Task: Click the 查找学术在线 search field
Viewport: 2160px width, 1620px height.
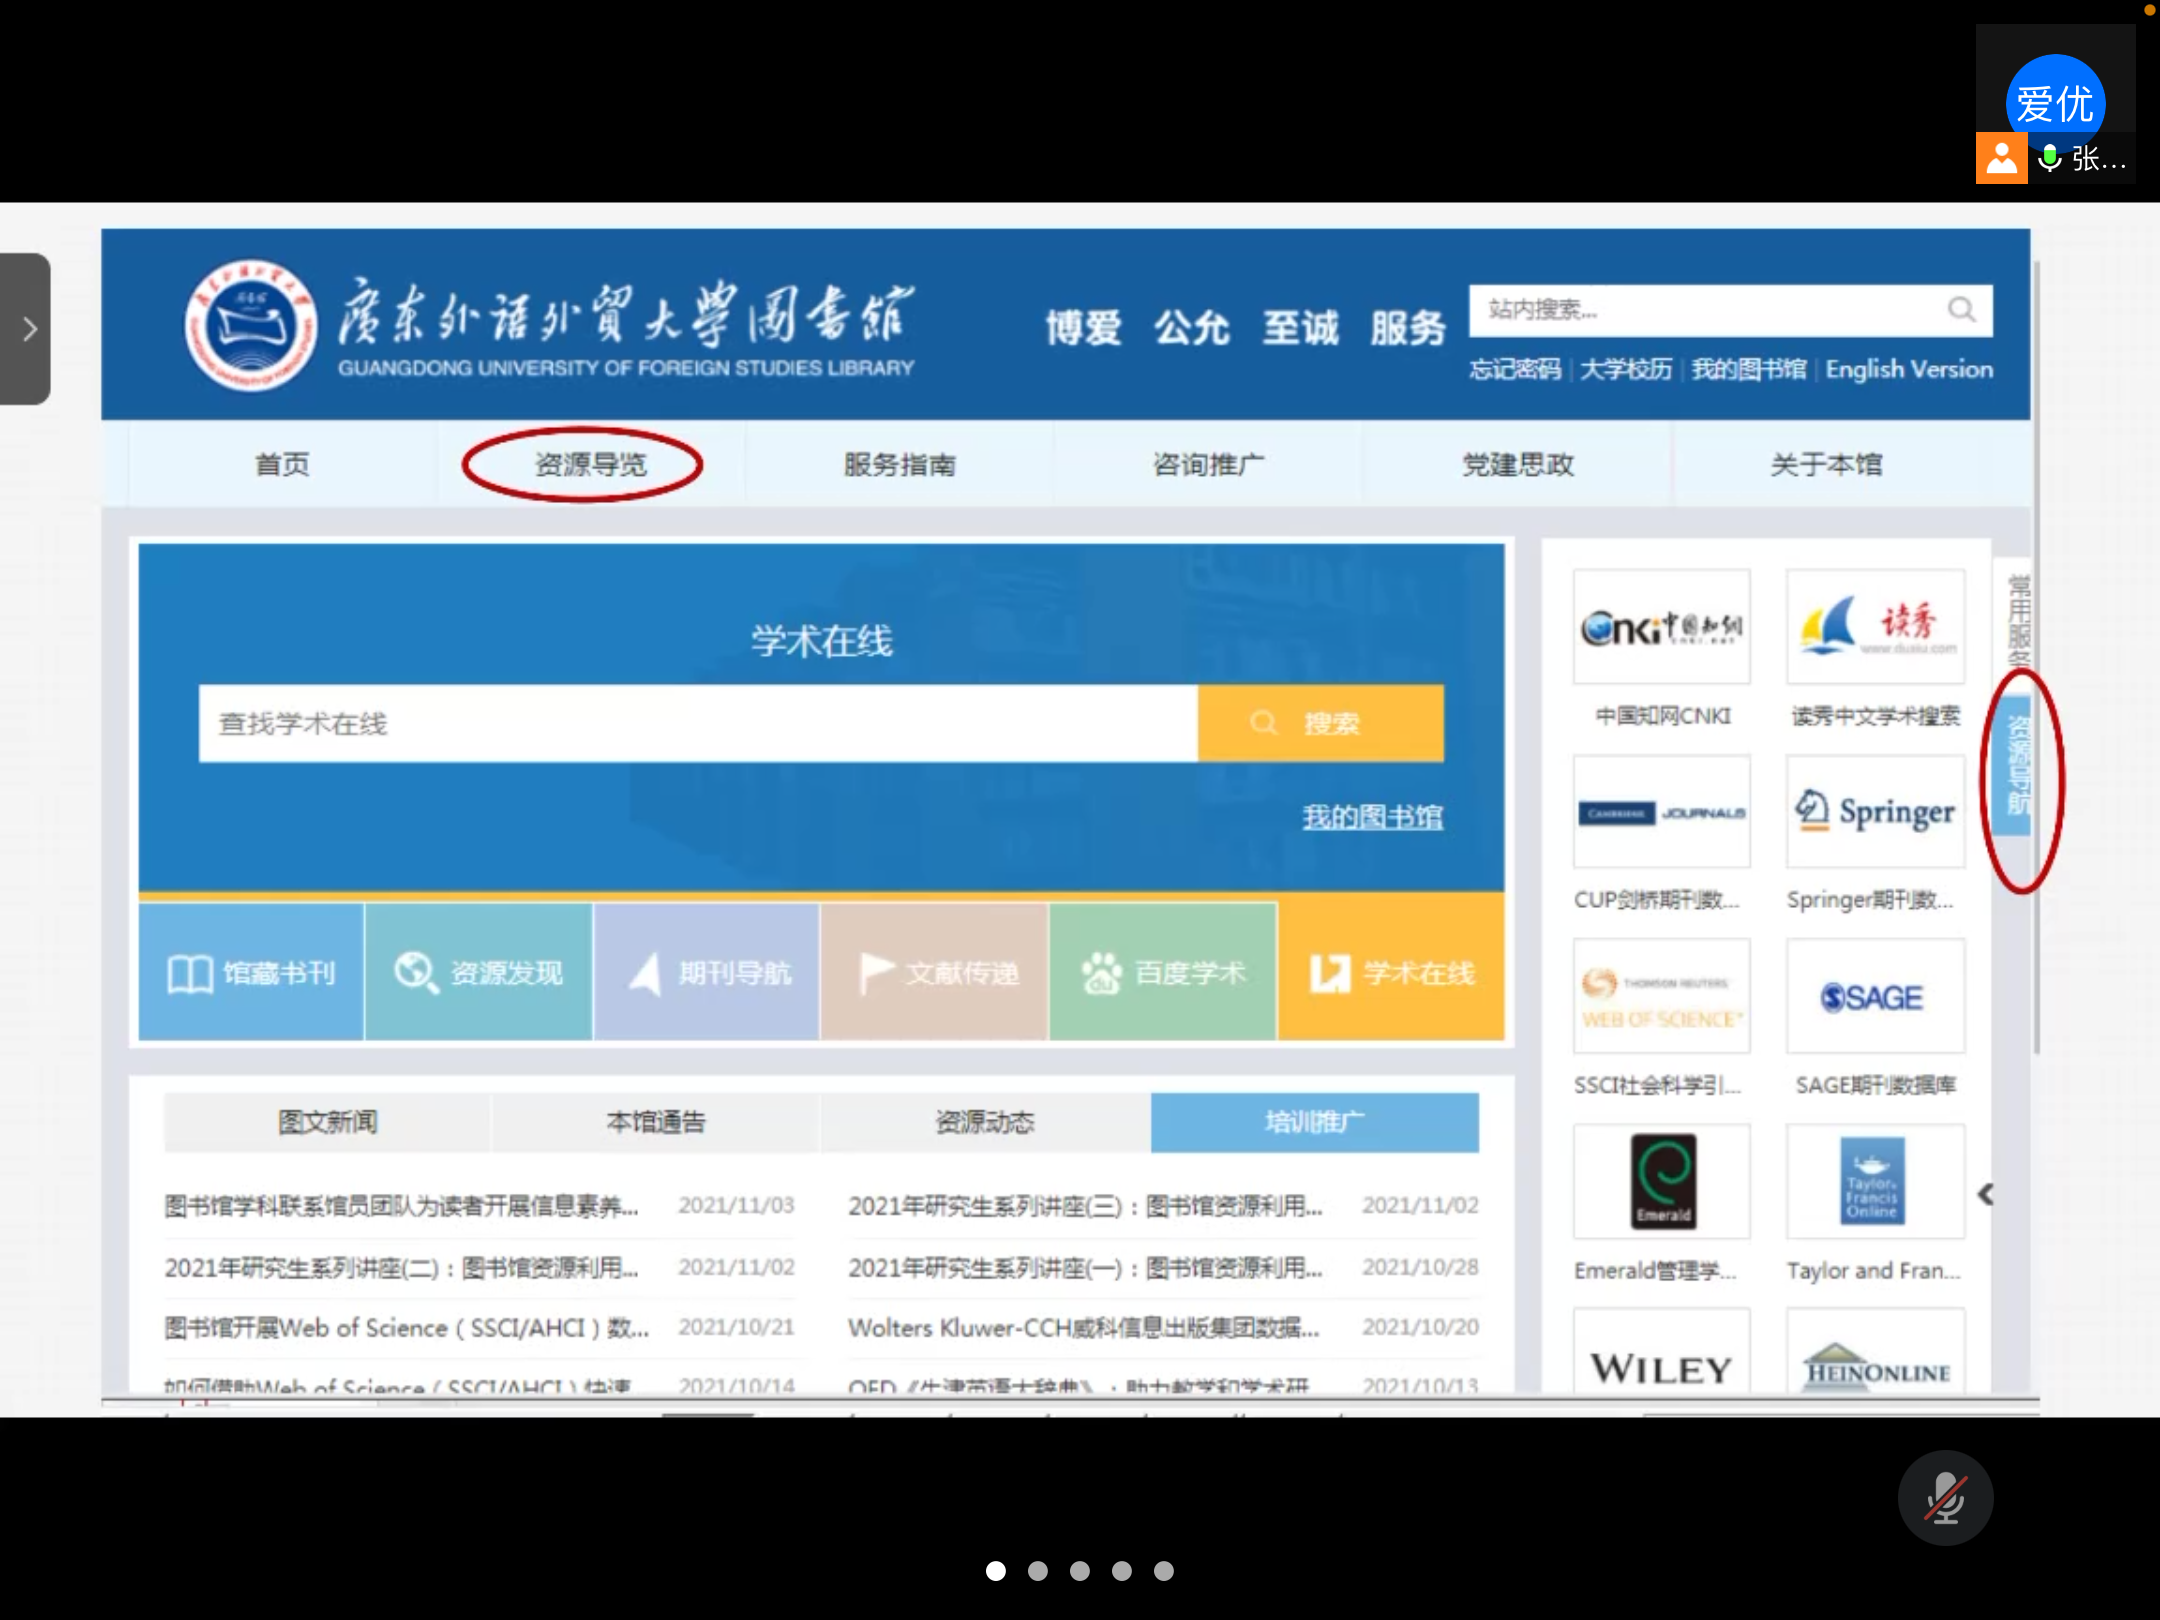Action: point(697,724)
